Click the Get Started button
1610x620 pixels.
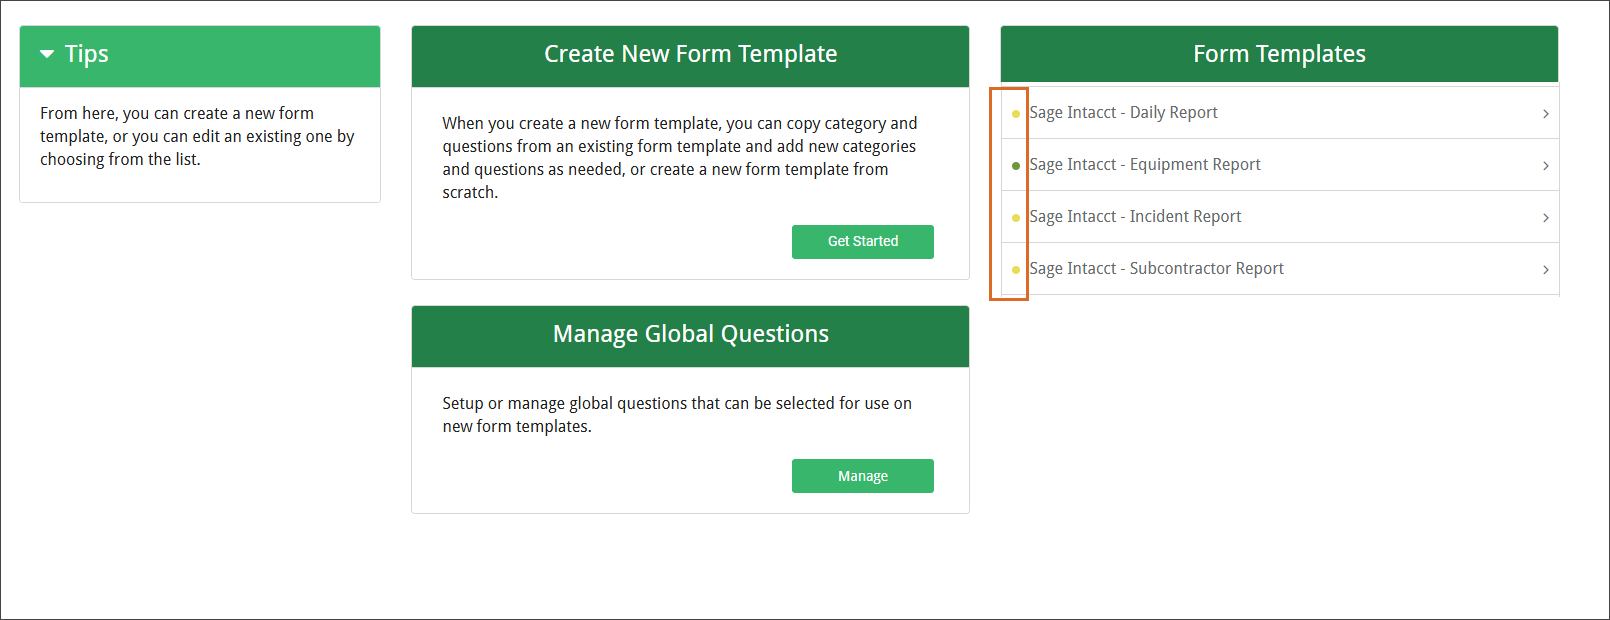[863, 242]
